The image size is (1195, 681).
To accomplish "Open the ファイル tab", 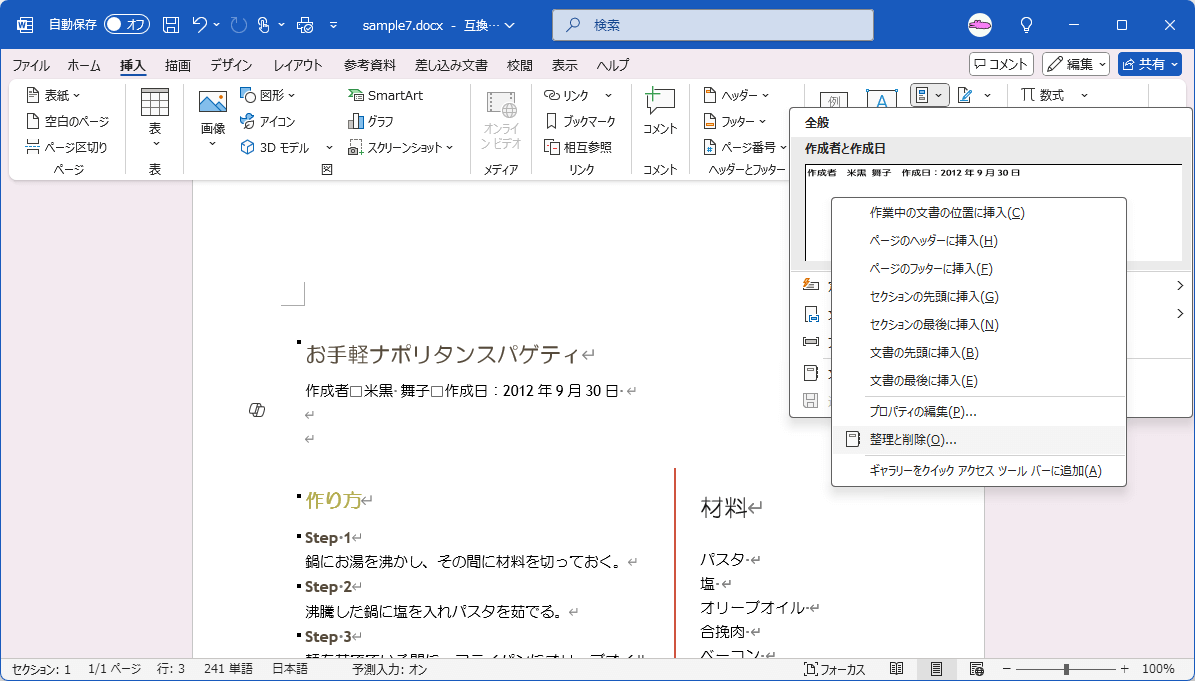I will [x=30, y=66].
